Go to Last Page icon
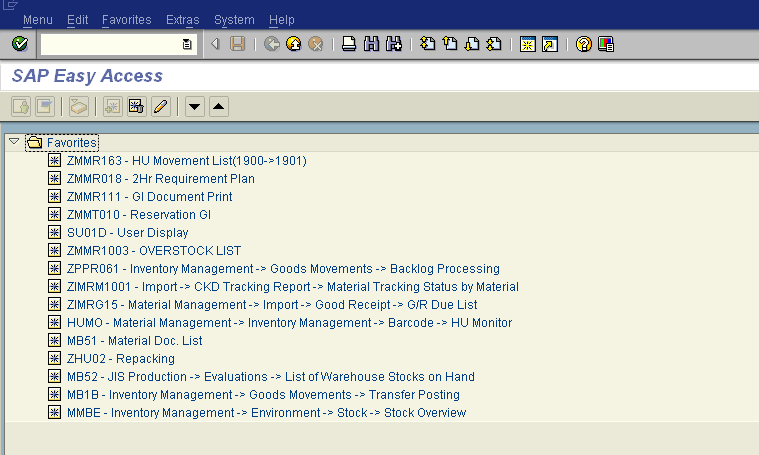 tap(494, 44)
